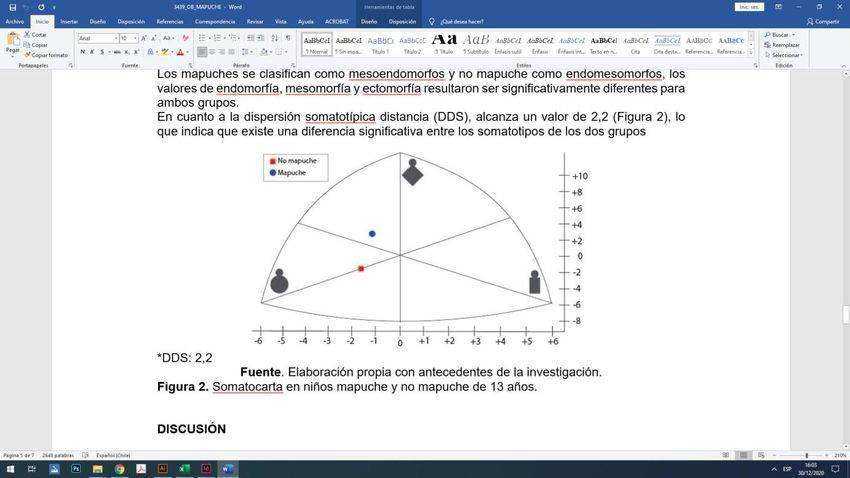This screenshot has height=478, width=850.
Task: Toggle superscript formatting
Action: point(136,52)
